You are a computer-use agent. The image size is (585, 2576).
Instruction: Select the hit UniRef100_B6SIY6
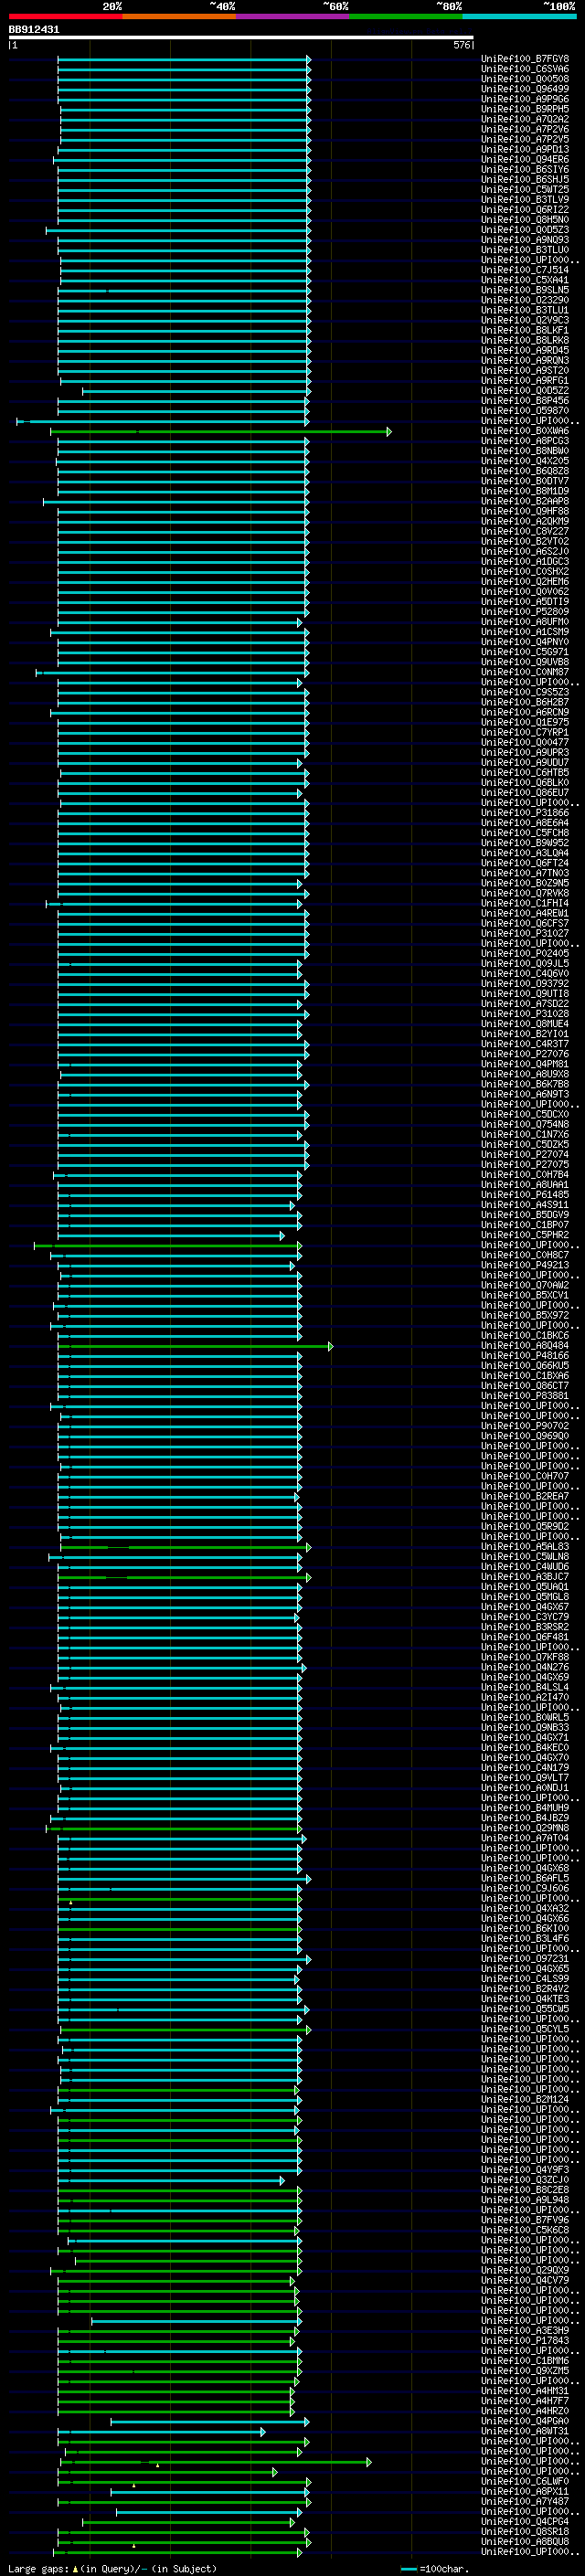(525, 170)
